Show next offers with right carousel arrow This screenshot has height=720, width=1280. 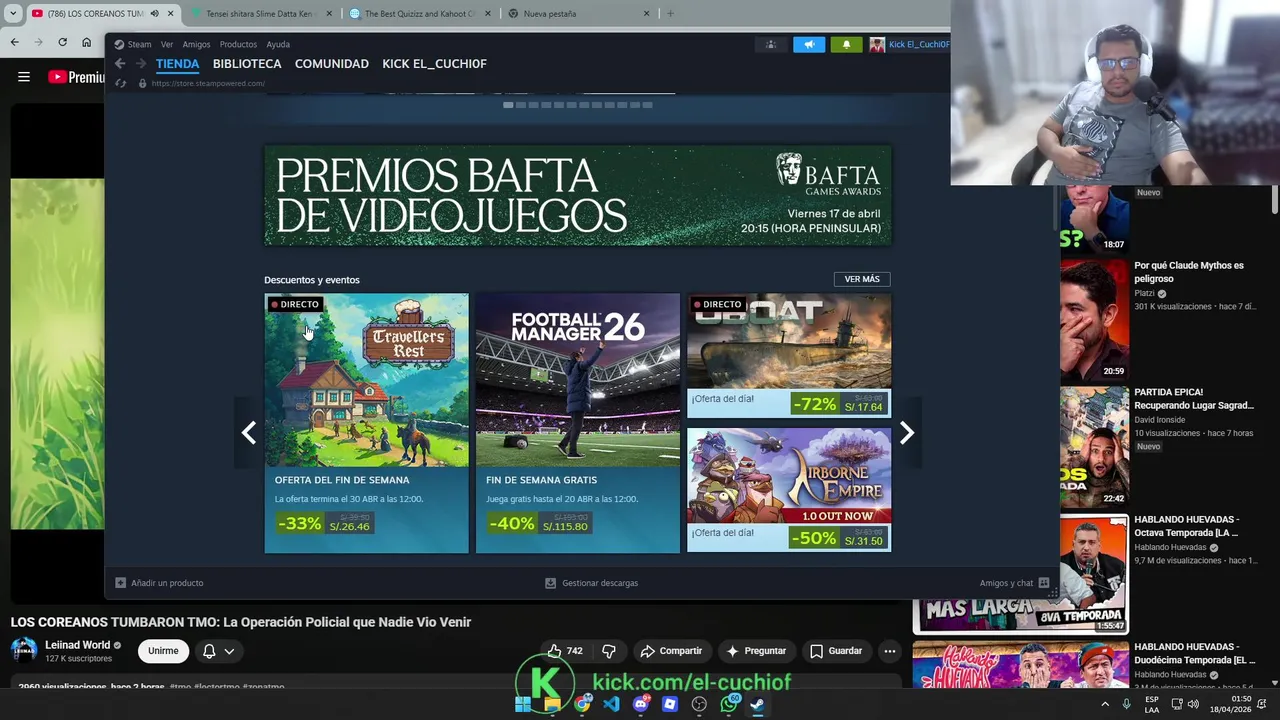[x=907, y=432]
